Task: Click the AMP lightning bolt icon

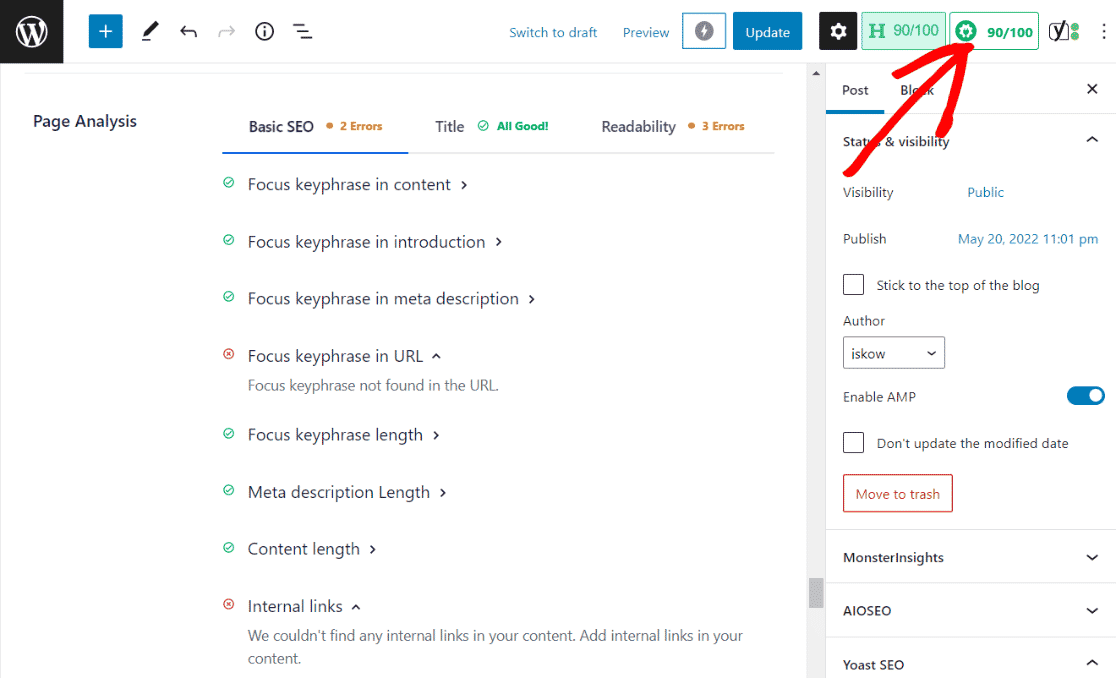Action: point(703,32)
